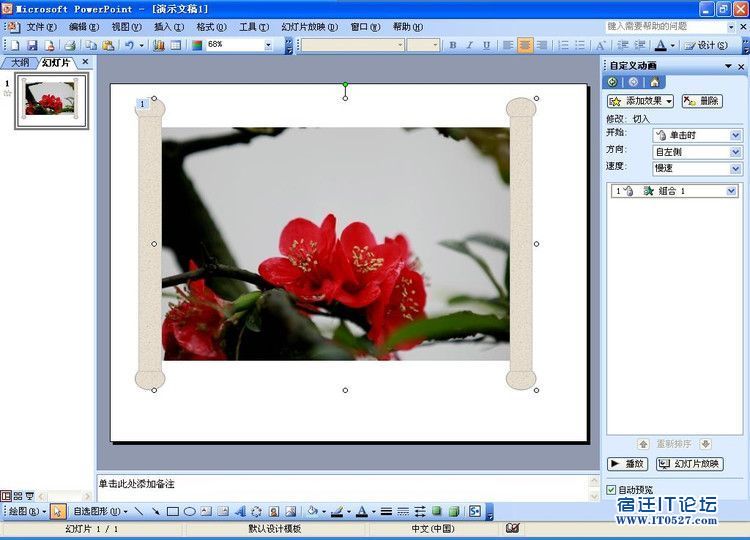Apply numbered list formatting
Image resolution: width=750 pixels, height=540 pixels.
pyautogui.click(x=563, y=45)
